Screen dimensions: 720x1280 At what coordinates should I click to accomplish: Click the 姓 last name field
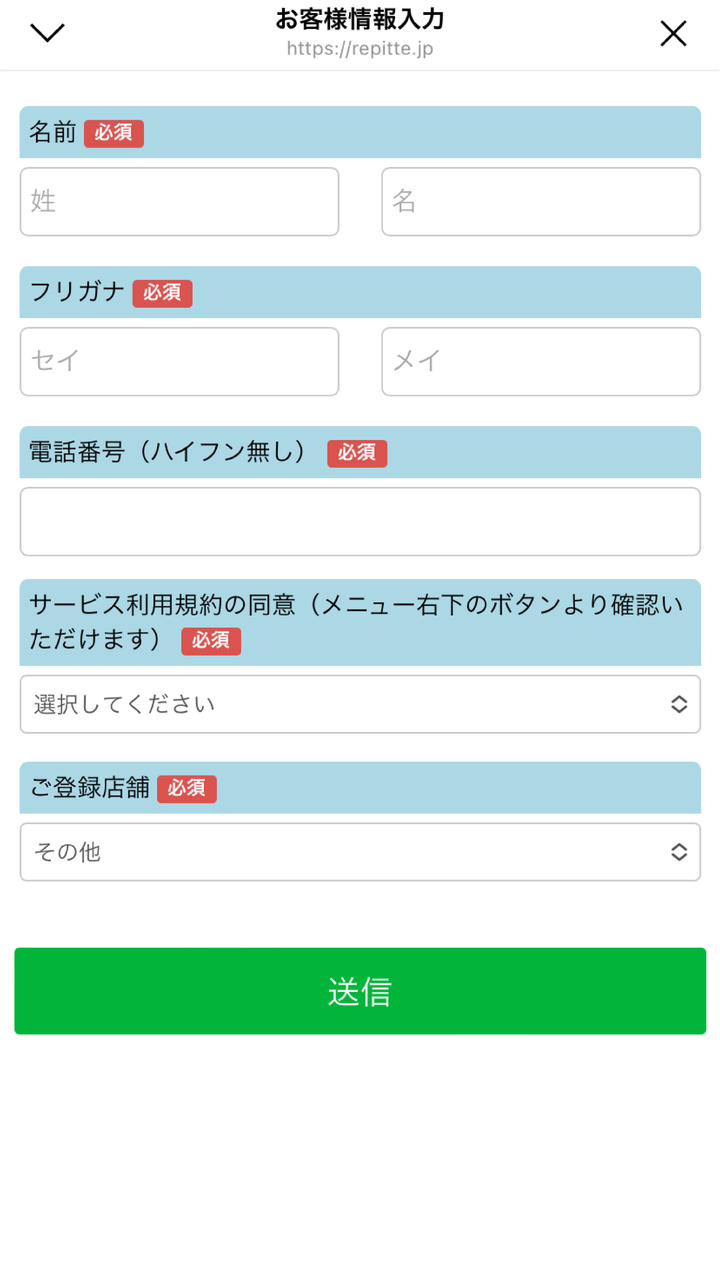179,202
